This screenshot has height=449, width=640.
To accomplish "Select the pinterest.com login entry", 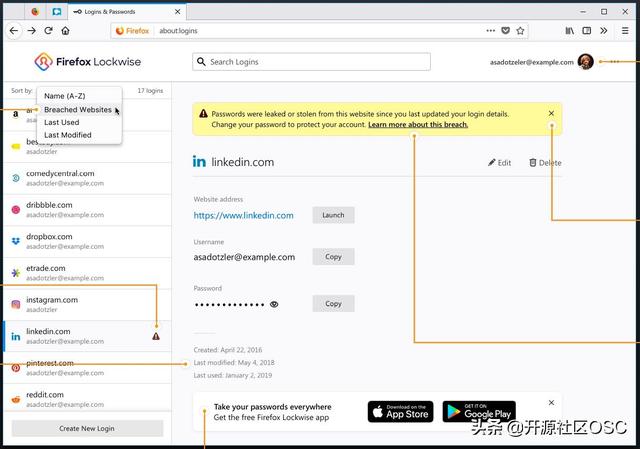I will pos(87,368).
